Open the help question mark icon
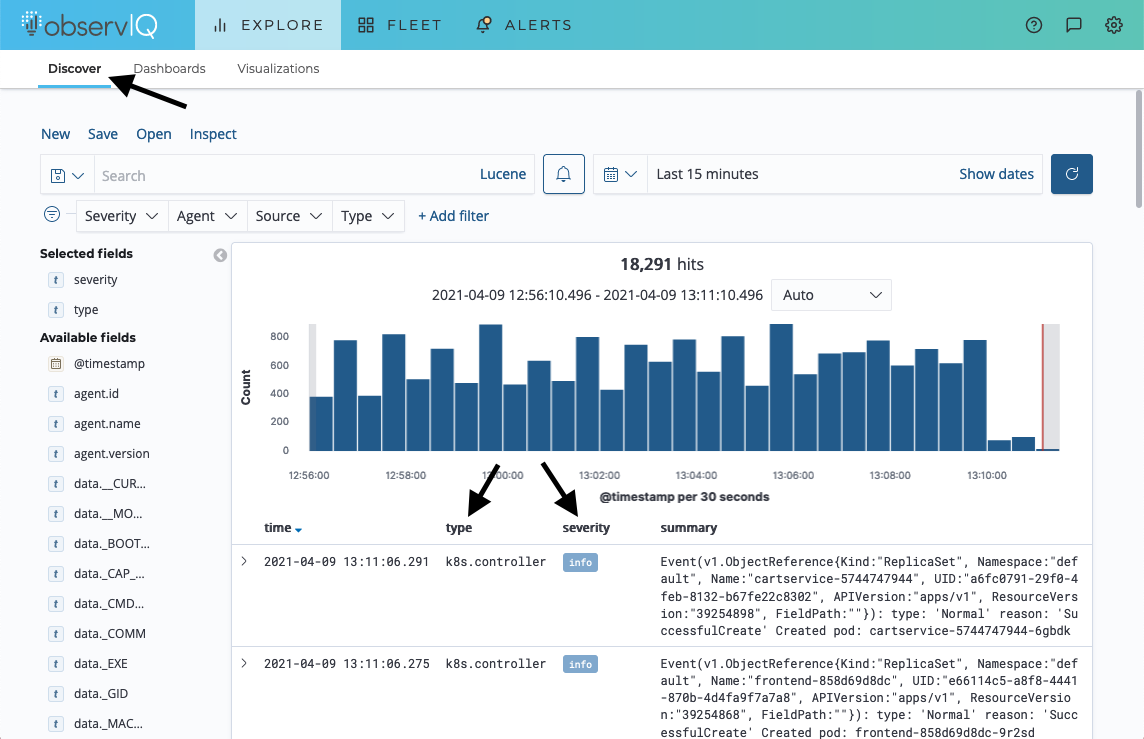Viewport: 1144px width, 739px height. [x=1034, y=25]
